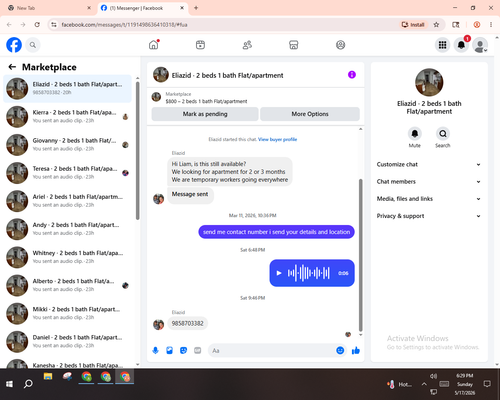
Task: Open conversation information purple icon
Action: point(352,75)
